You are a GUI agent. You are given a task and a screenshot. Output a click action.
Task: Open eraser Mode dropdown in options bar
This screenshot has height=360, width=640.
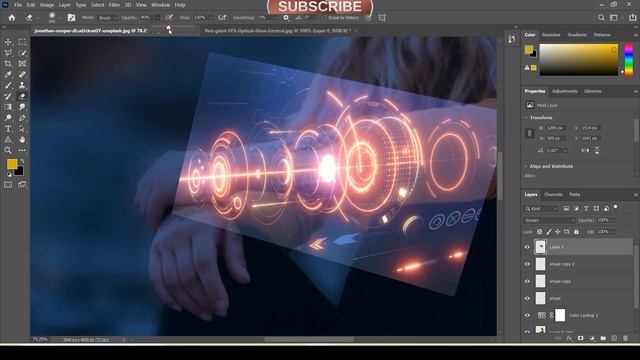(107, 18)
